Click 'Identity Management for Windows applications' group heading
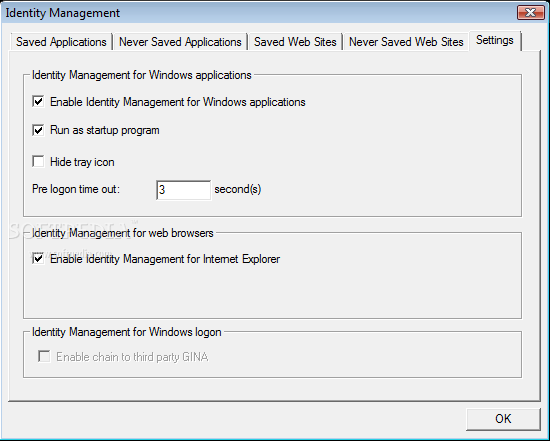The width and height of the screenshot is (550, 441). coord(142,75)
